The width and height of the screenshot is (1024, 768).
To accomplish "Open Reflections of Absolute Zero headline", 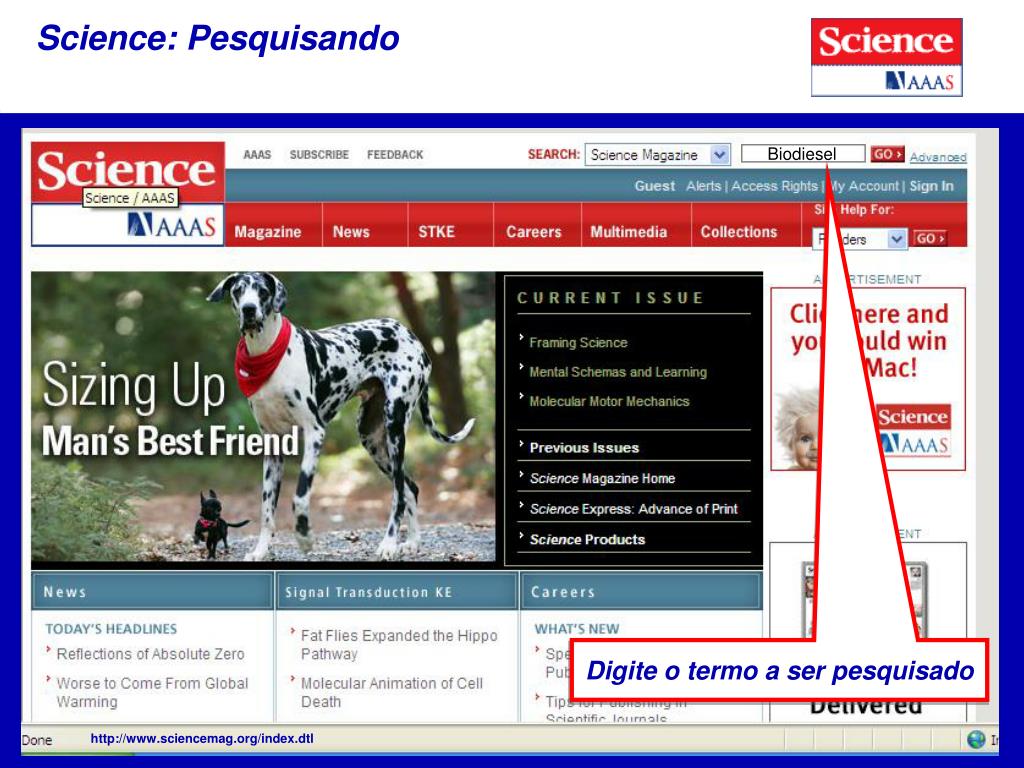I will pyautogui.click(x=150, y=654).
